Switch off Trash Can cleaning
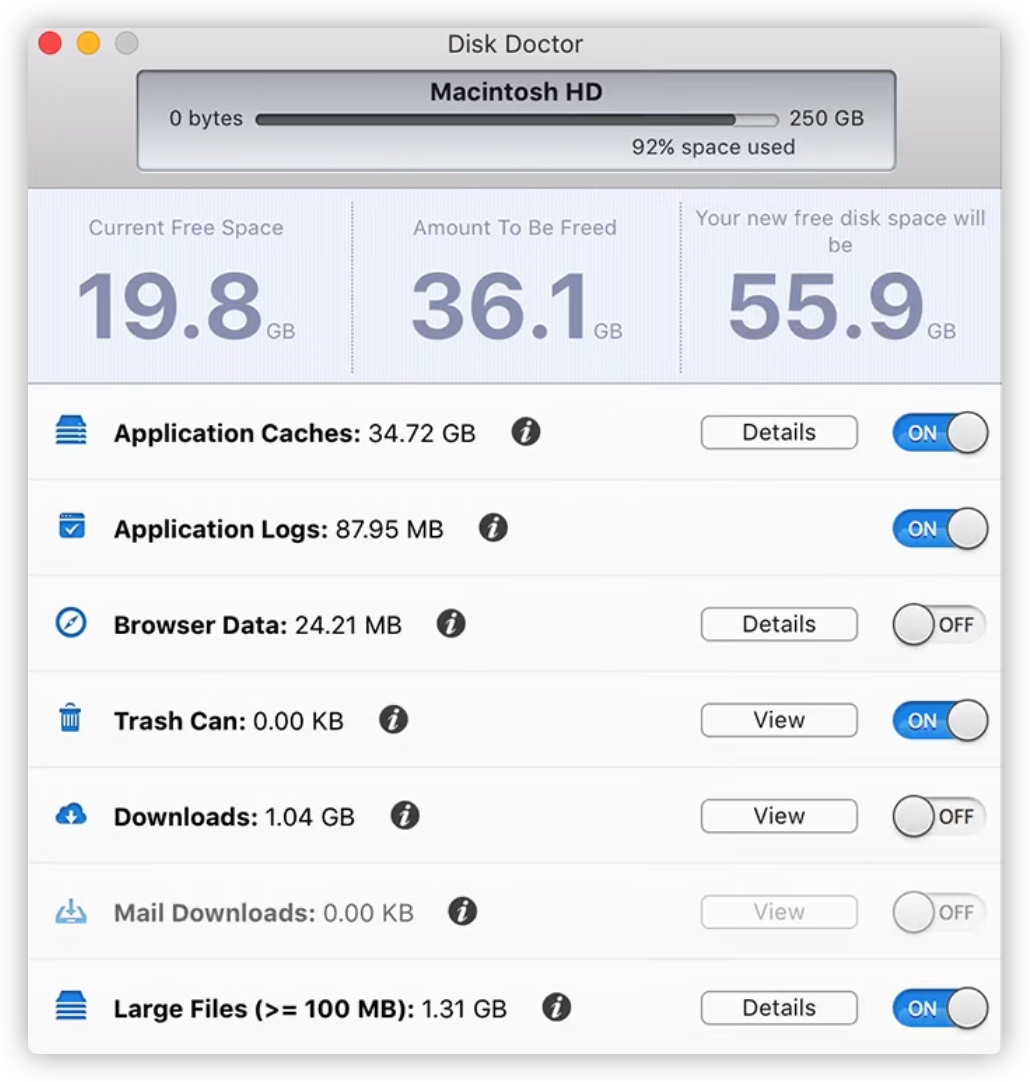 point(940,720)
